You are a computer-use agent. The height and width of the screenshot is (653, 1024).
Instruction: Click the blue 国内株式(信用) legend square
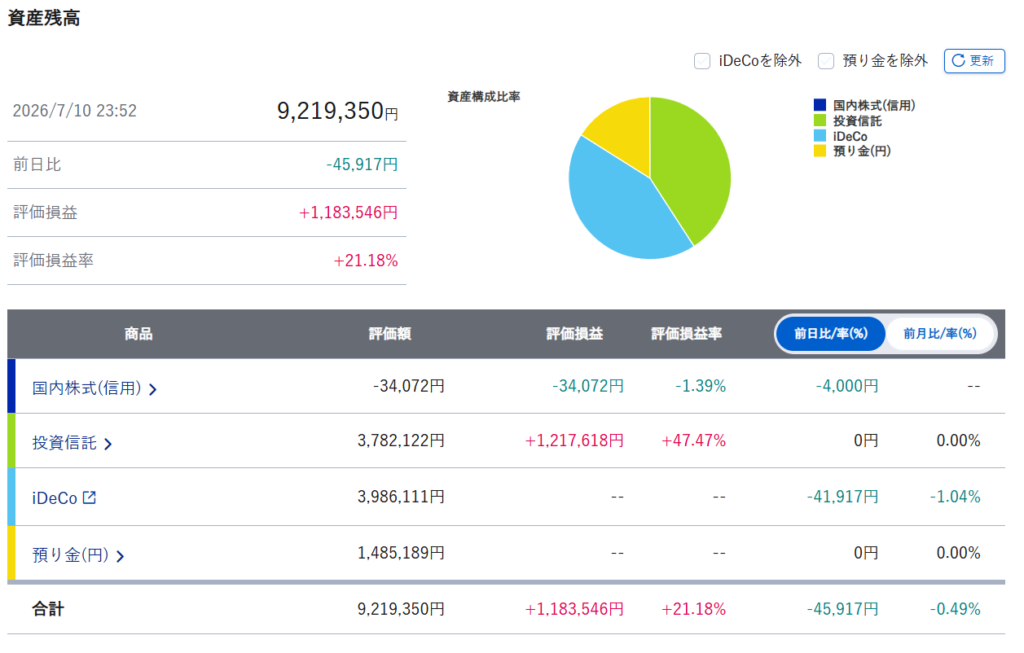[820, 105]
